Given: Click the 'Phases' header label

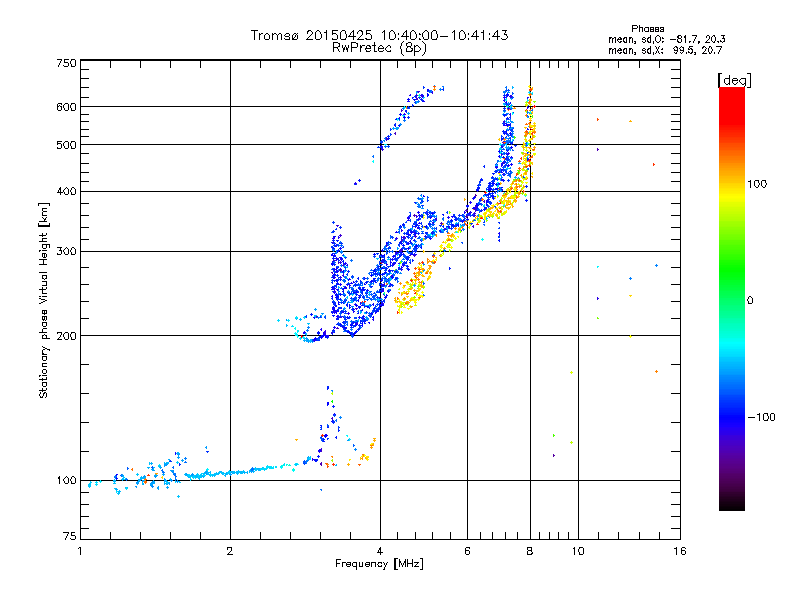Looking at the screenshot, I should pos(647,29).
